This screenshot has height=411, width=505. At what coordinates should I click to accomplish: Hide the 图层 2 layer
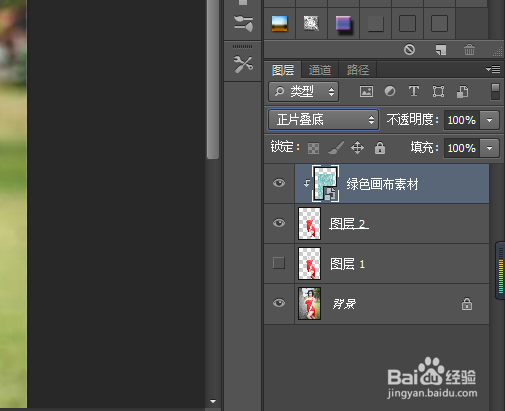[279, 223]
